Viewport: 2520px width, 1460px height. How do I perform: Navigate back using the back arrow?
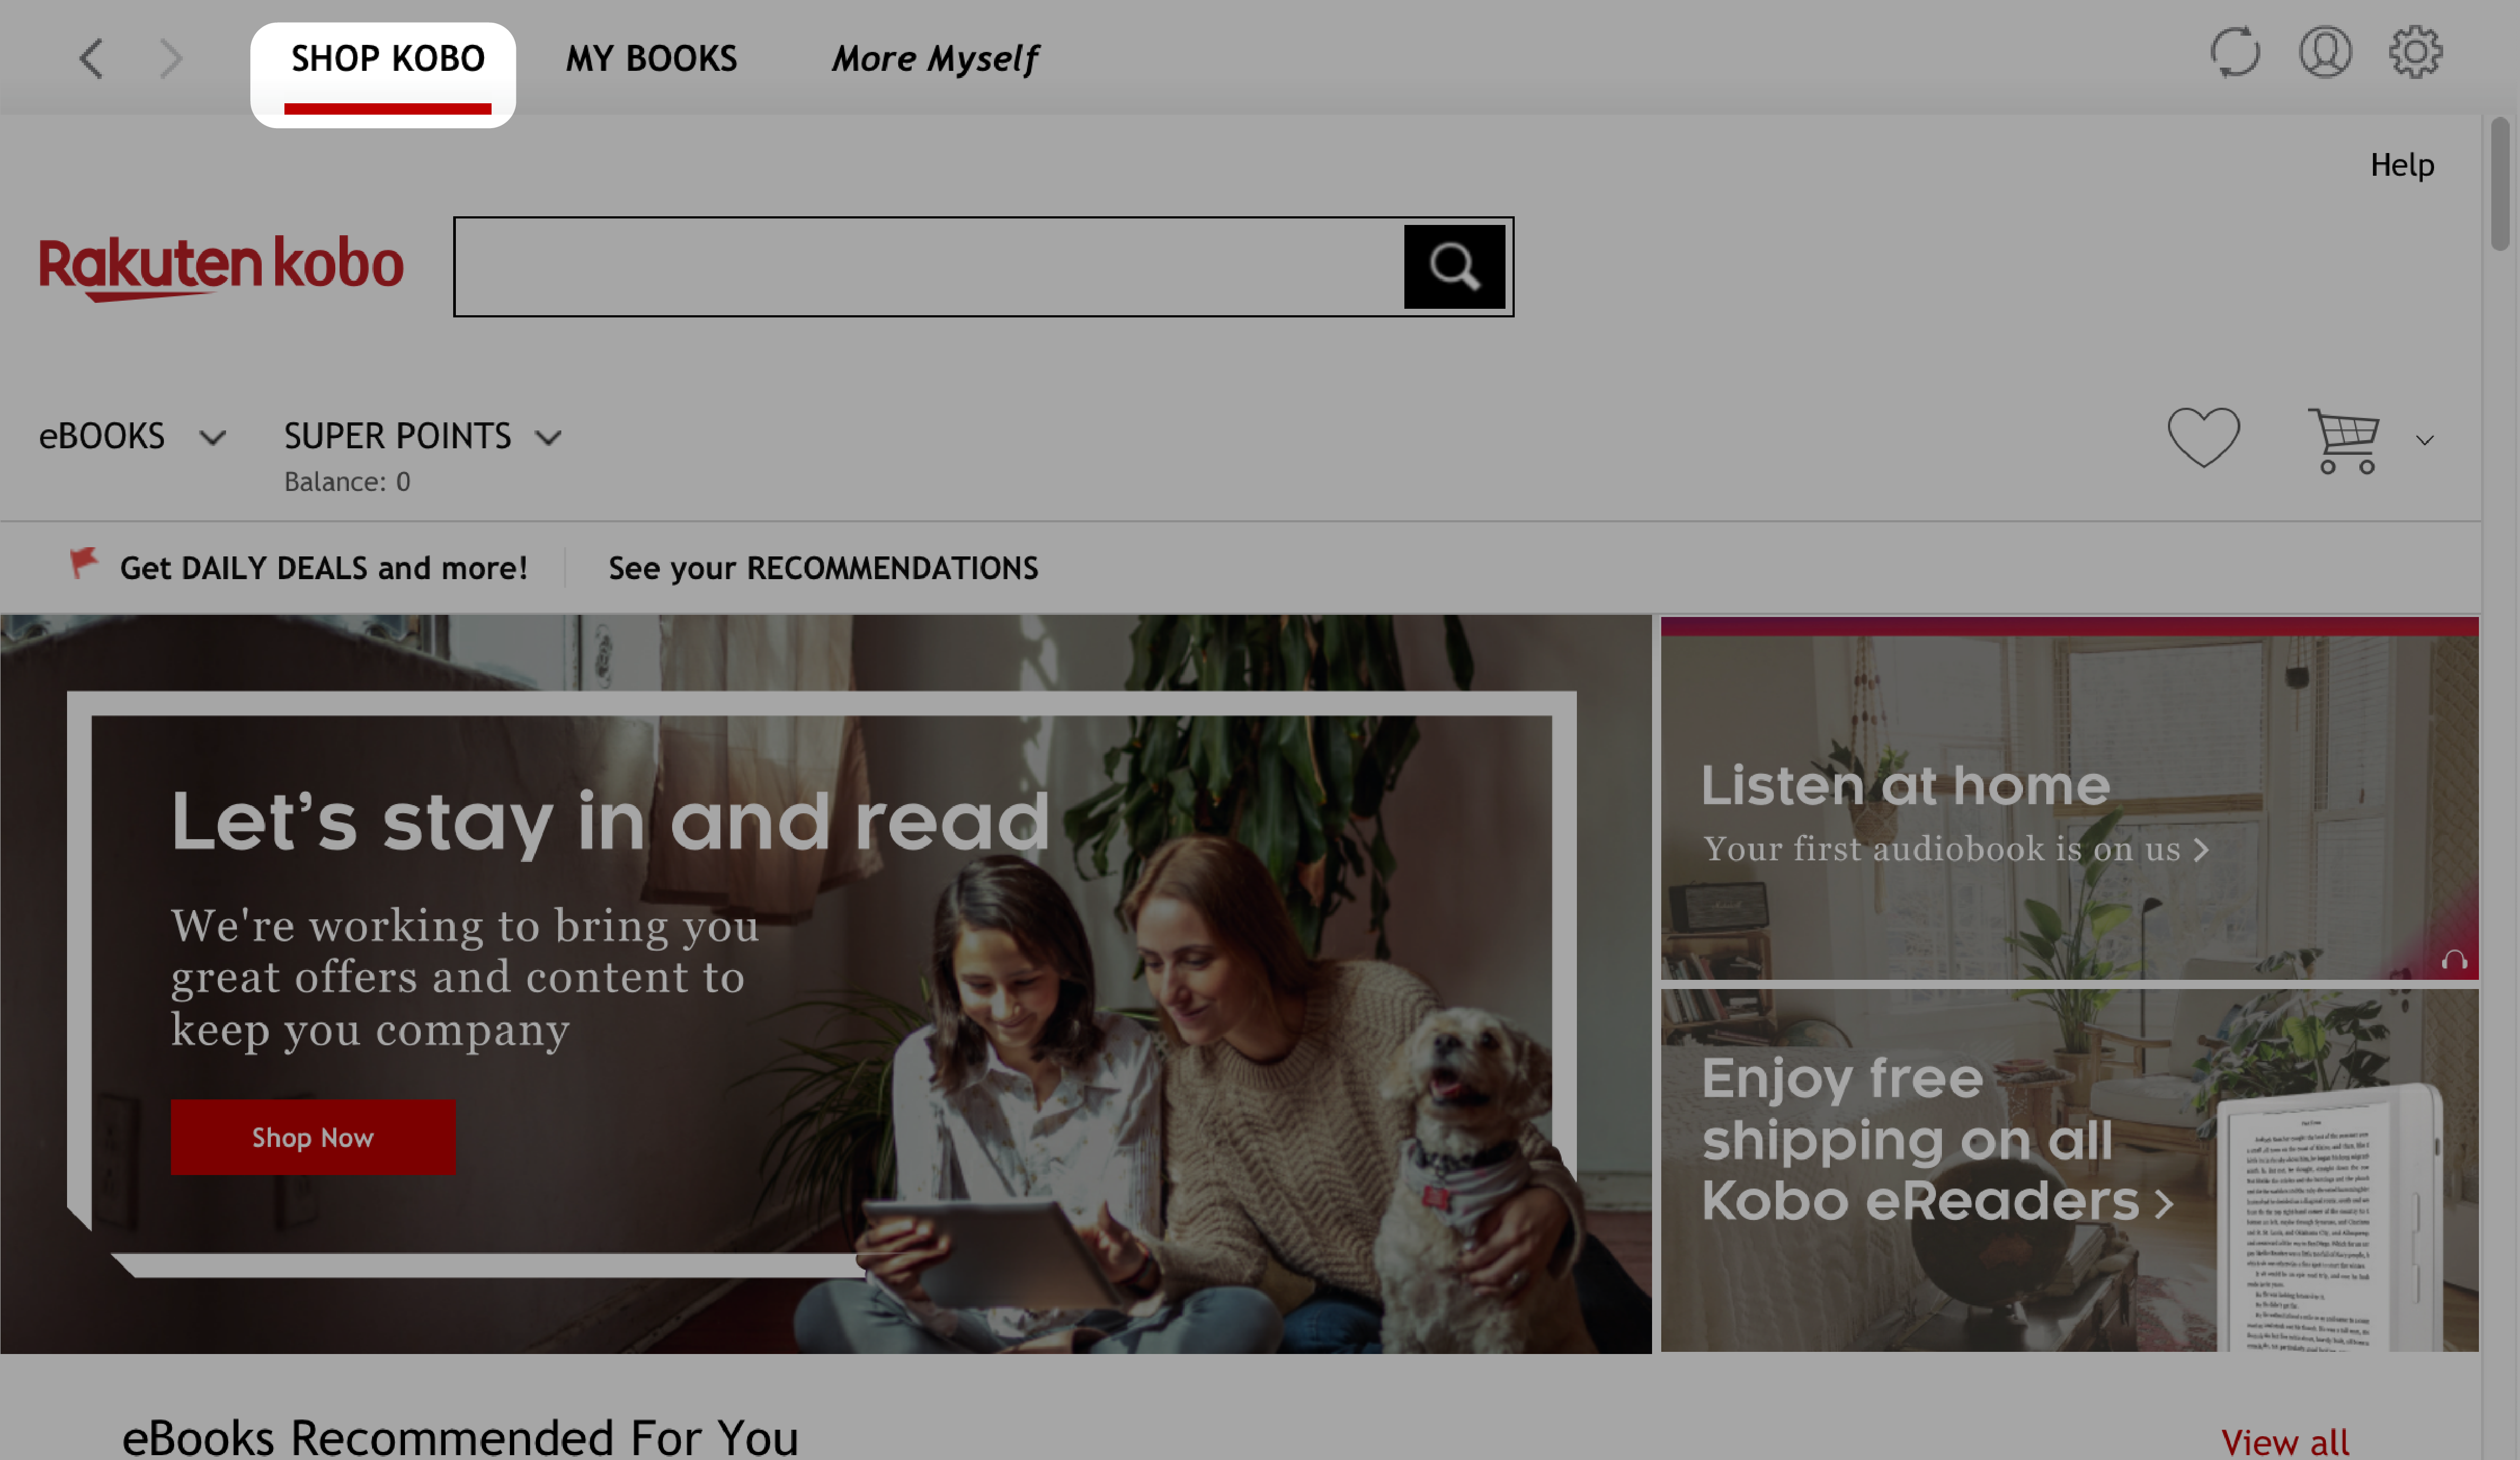(x=90, y=56)
